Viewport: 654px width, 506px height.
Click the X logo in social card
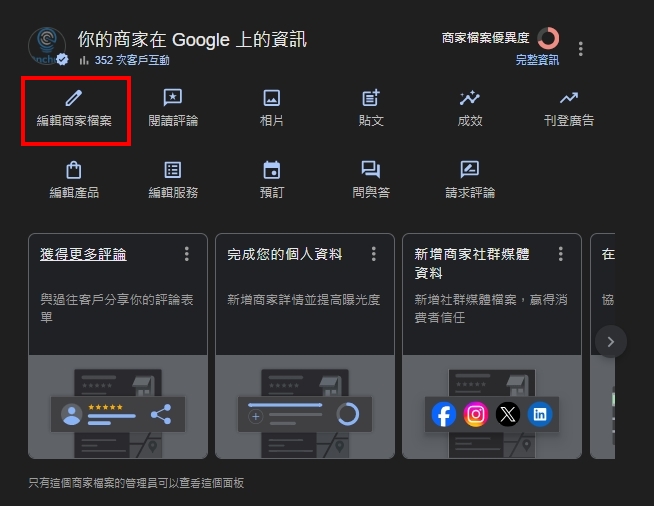pos(508,414)
